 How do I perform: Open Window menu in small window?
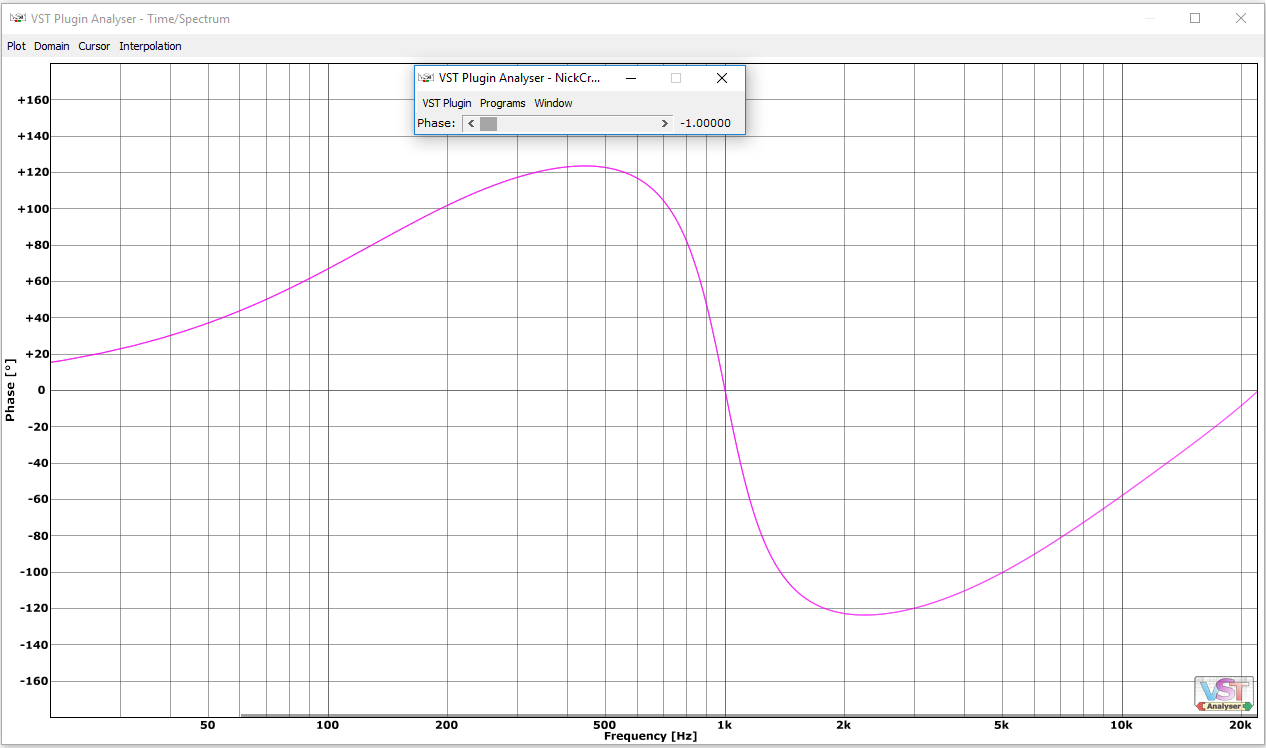point(553,103)
